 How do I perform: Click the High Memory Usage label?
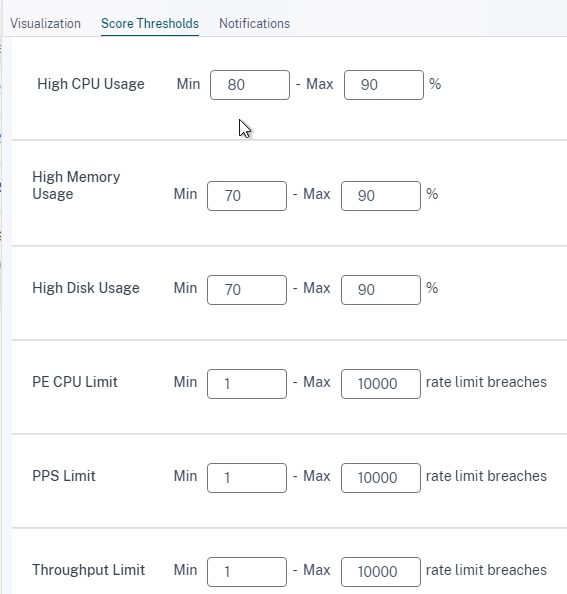76,185
